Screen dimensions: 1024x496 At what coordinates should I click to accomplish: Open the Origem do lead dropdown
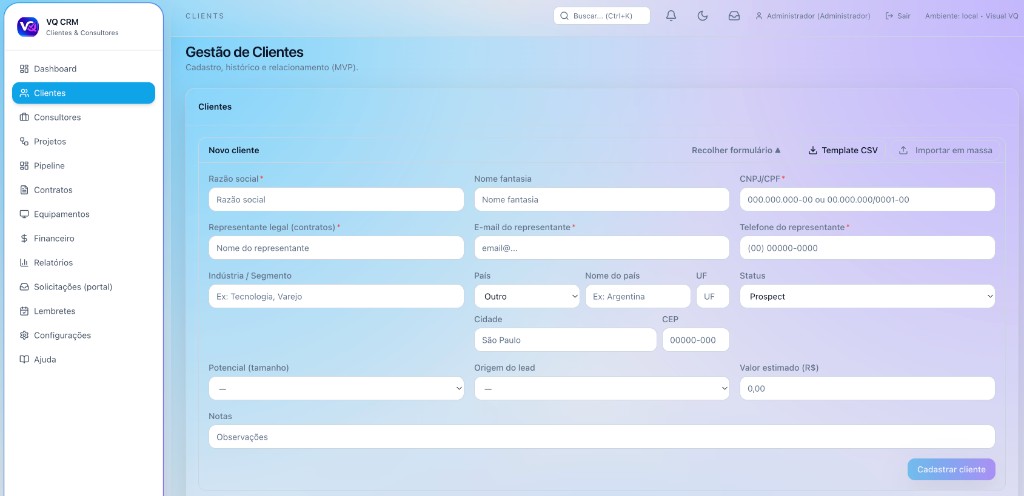point(601,388)
